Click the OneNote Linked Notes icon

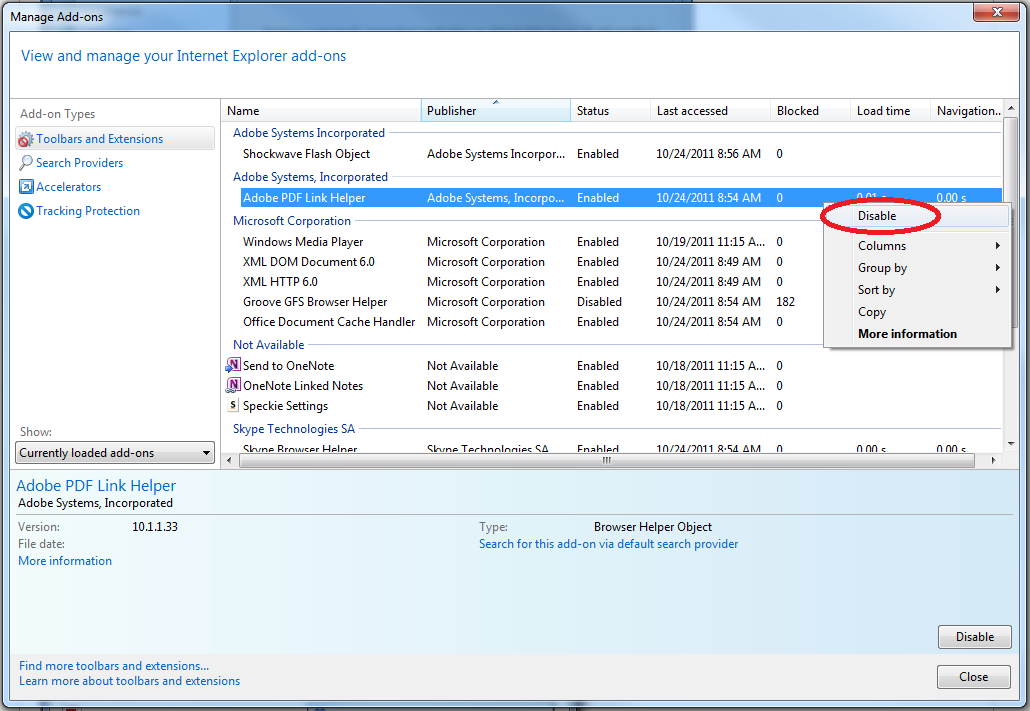pos(233,386)
